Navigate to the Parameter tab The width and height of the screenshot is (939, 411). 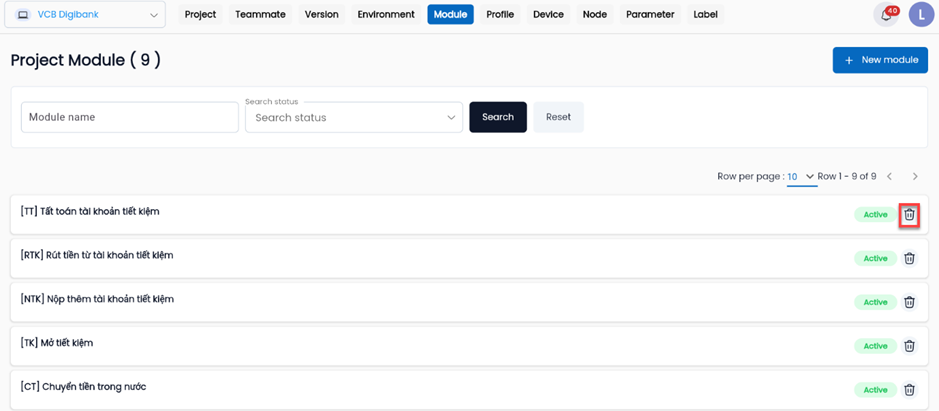[x=650, y=15]
